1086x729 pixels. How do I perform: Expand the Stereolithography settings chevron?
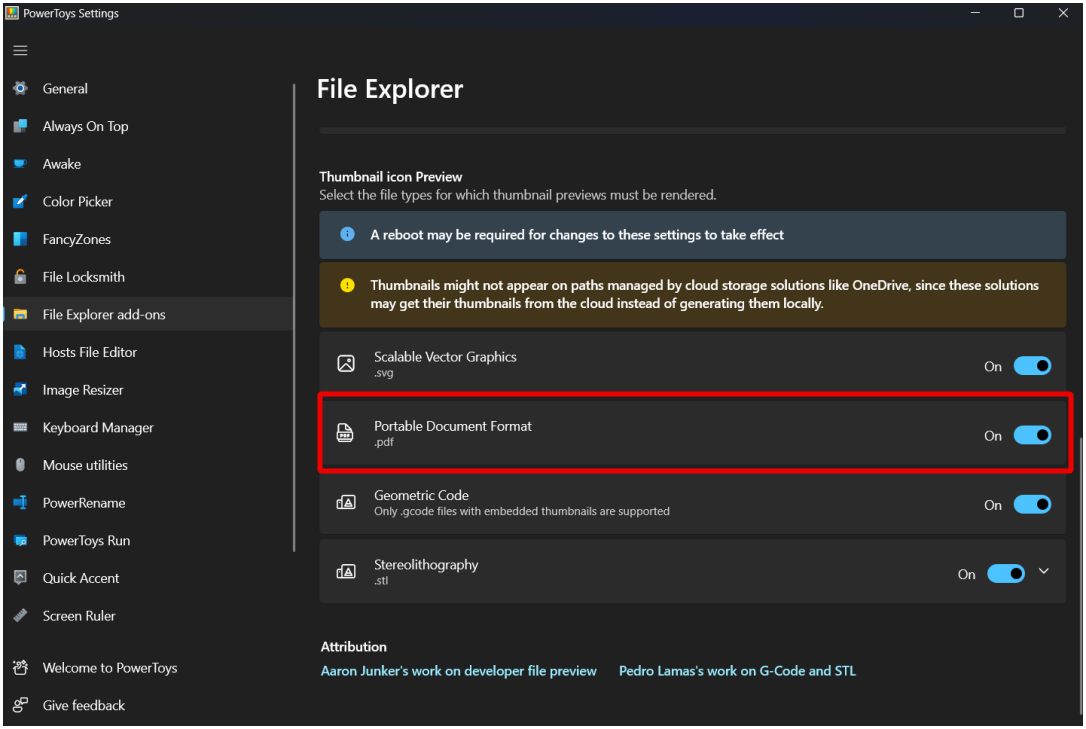[1044, 572]
